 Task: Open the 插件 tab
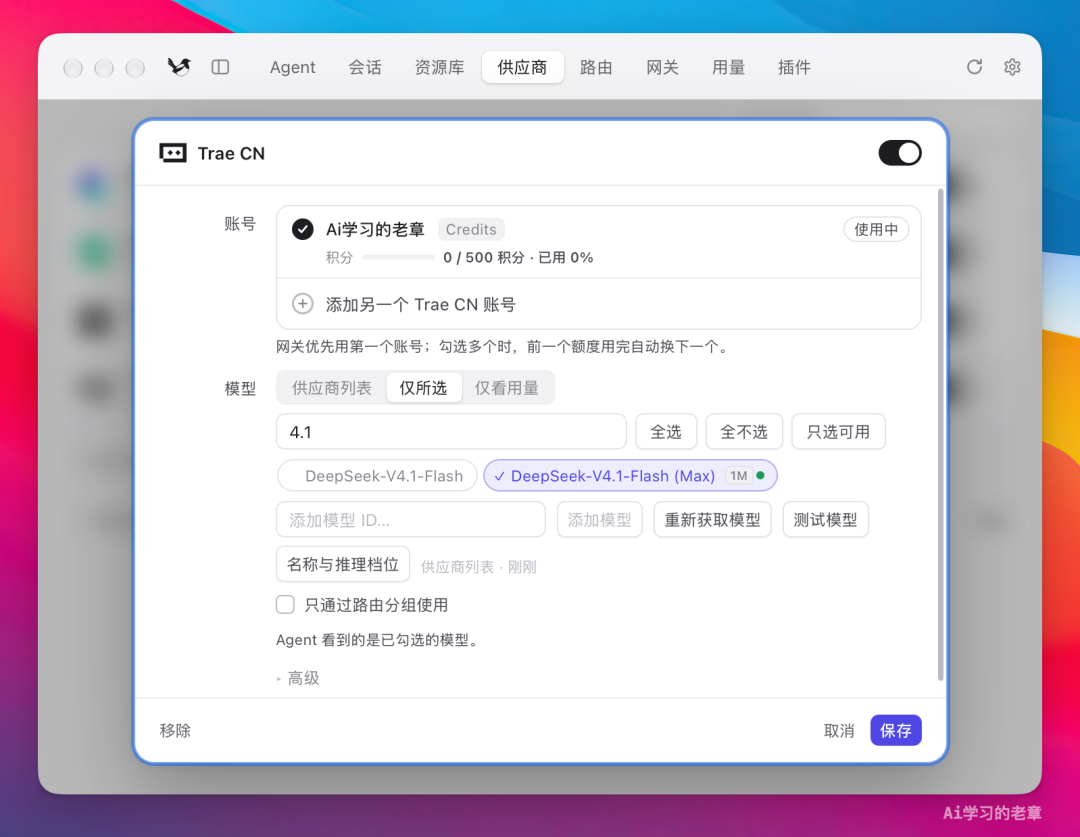tap(794, 68)
